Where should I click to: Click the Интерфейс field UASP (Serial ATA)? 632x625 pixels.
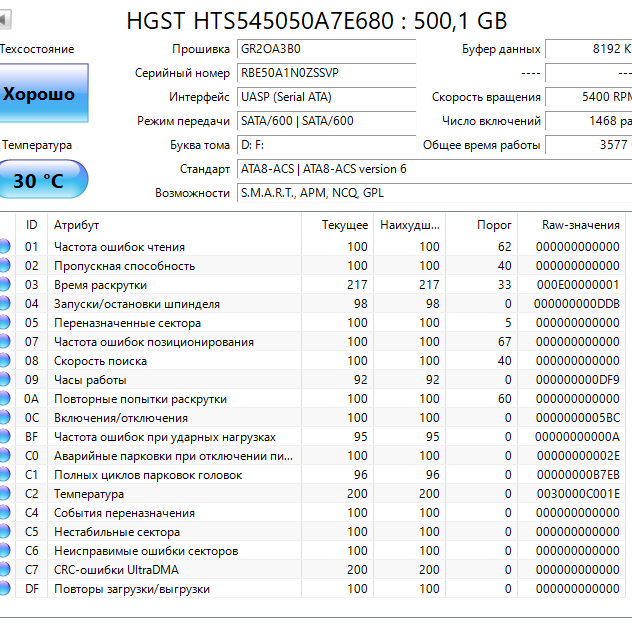(x=326, y=97)
